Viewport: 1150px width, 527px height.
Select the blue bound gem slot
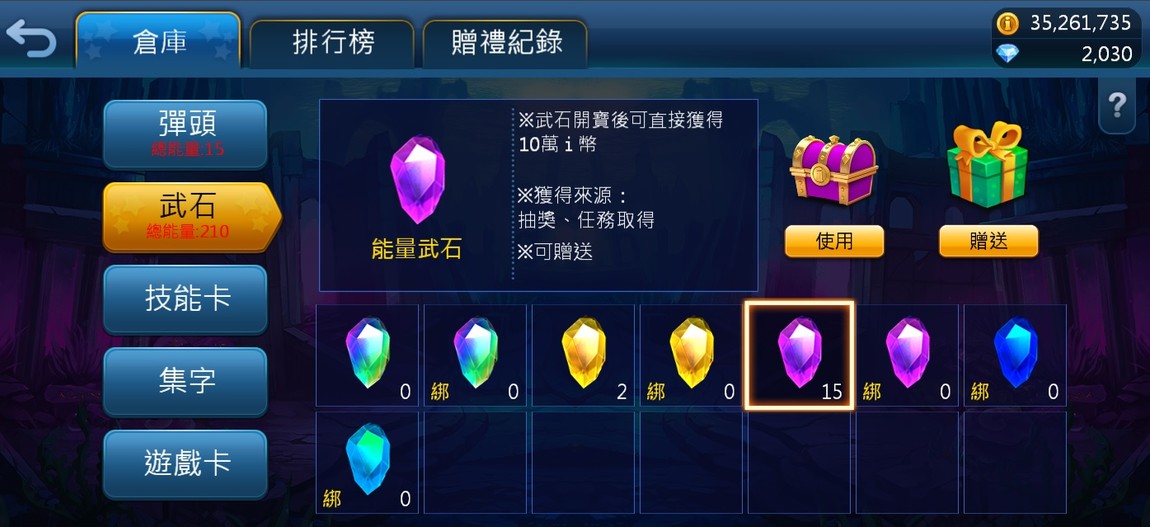pos(1015,355)
